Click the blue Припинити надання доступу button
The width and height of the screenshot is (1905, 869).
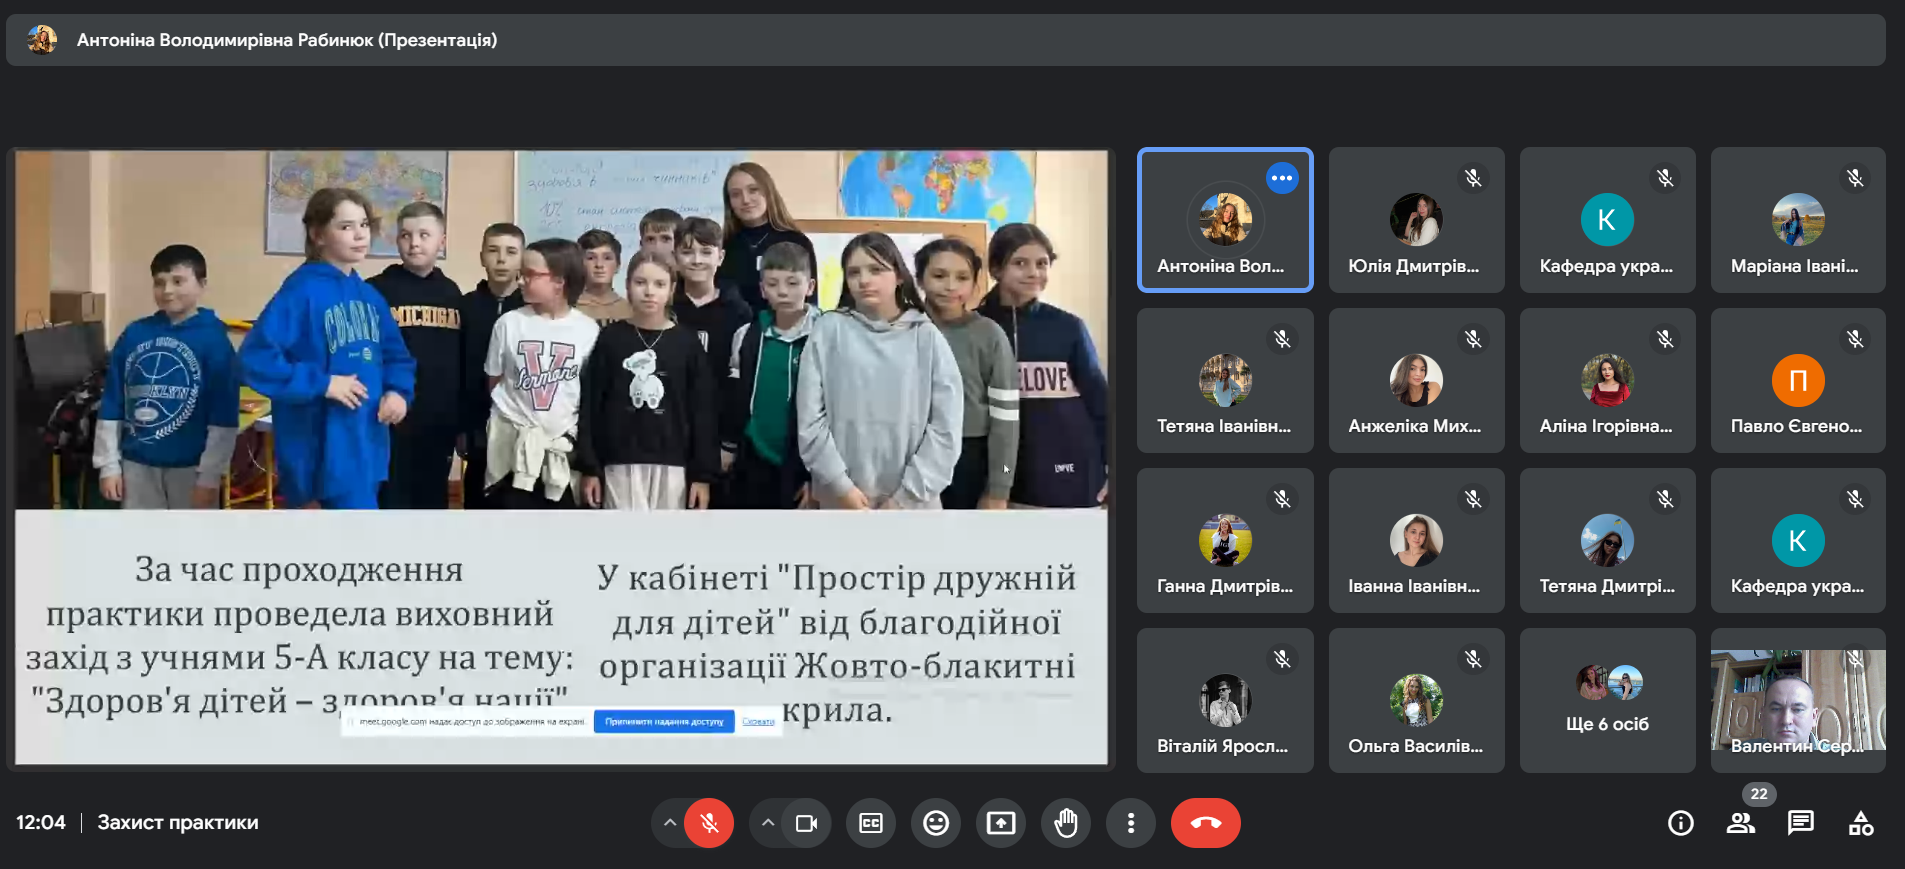(x=664, y=721)
